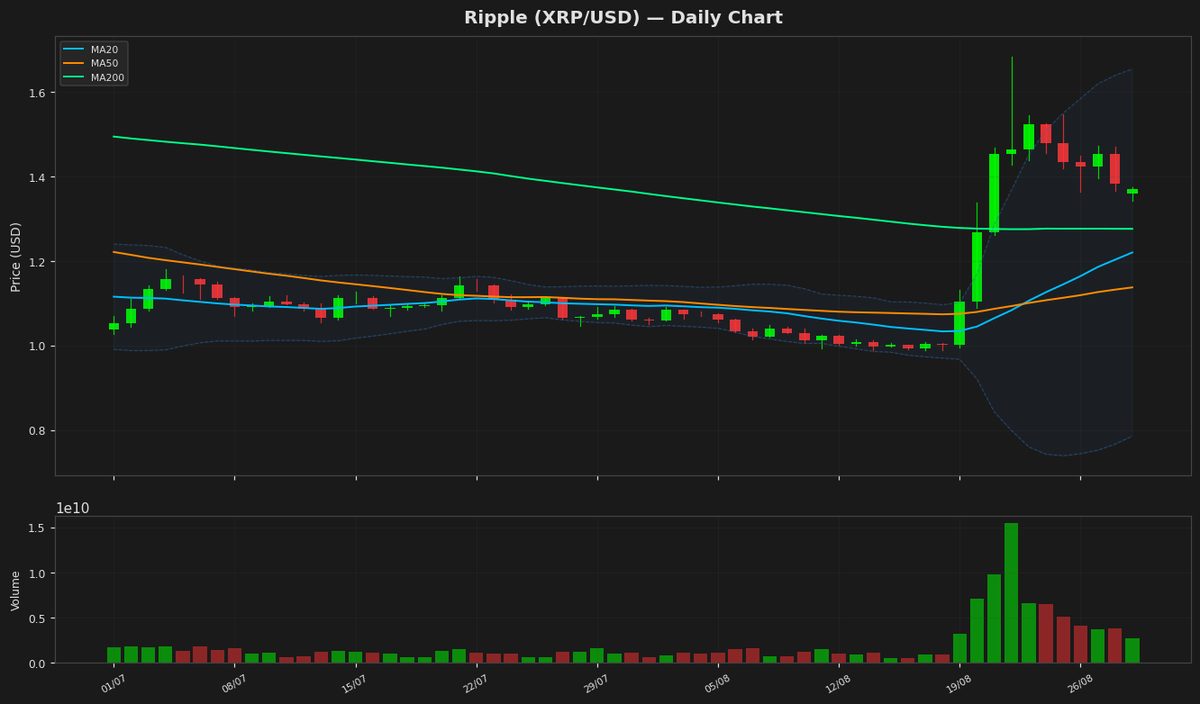
Task: Click the 15/07 date label
Action: point(355,684)
